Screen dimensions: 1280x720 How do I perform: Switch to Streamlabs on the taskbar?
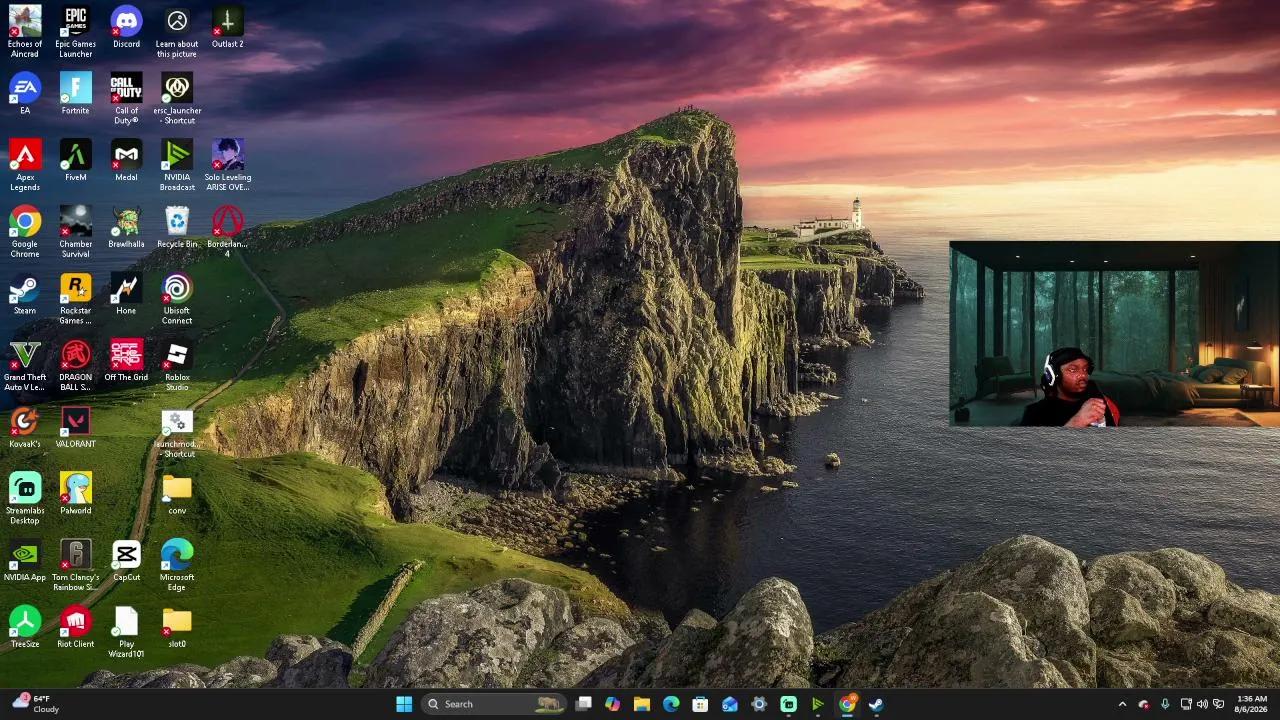pos(788,704)
